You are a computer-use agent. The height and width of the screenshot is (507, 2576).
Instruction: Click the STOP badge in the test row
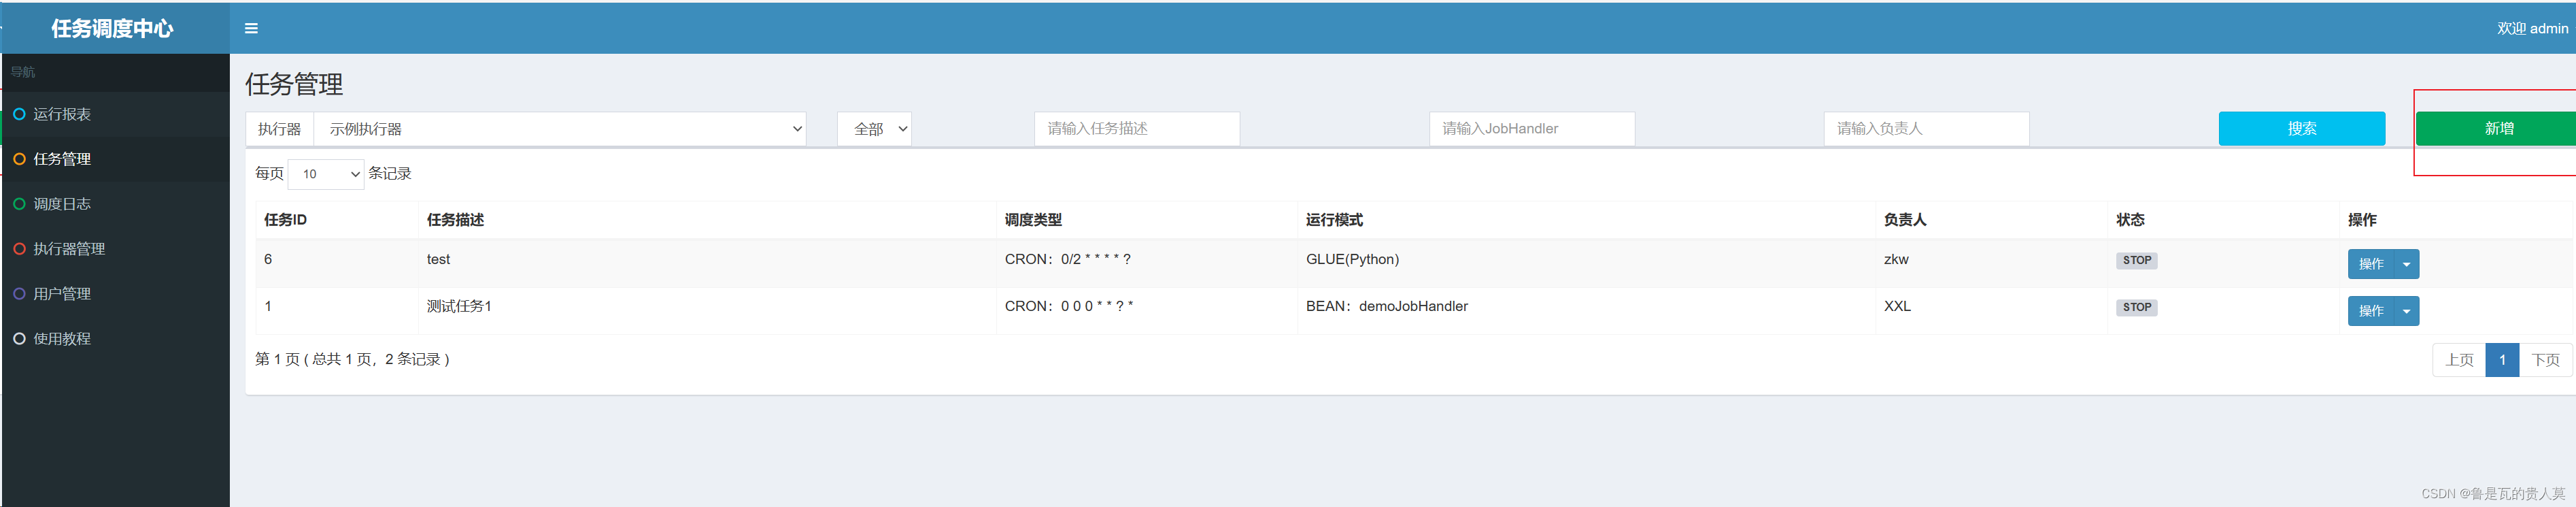(x=2136, y=260)
